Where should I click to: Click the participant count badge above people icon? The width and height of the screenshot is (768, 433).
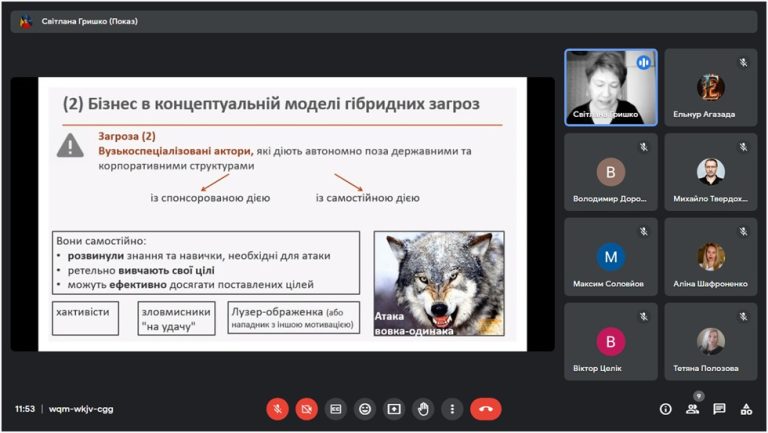[x=699, y=396]
